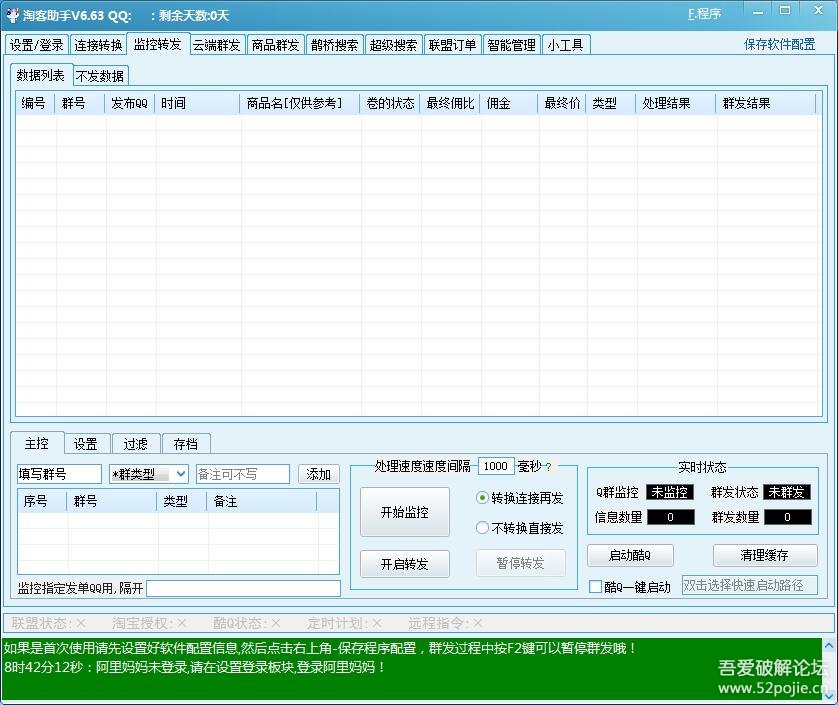Open the 设置 lower tab
This screenshot has height=705, width=838.
tap(86, 444)
